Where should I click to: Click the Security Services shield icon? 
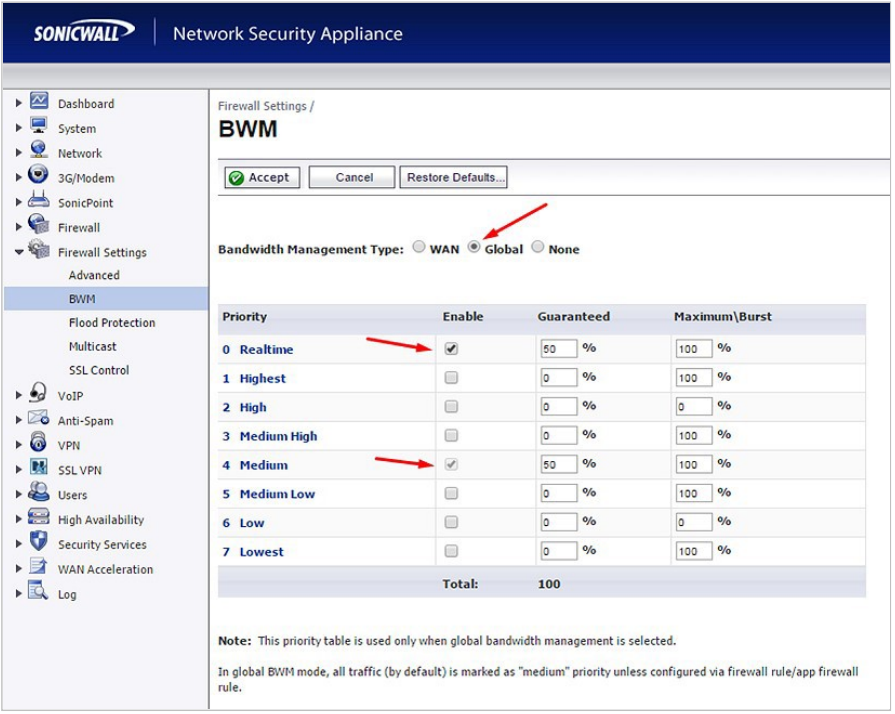(39, 543)
